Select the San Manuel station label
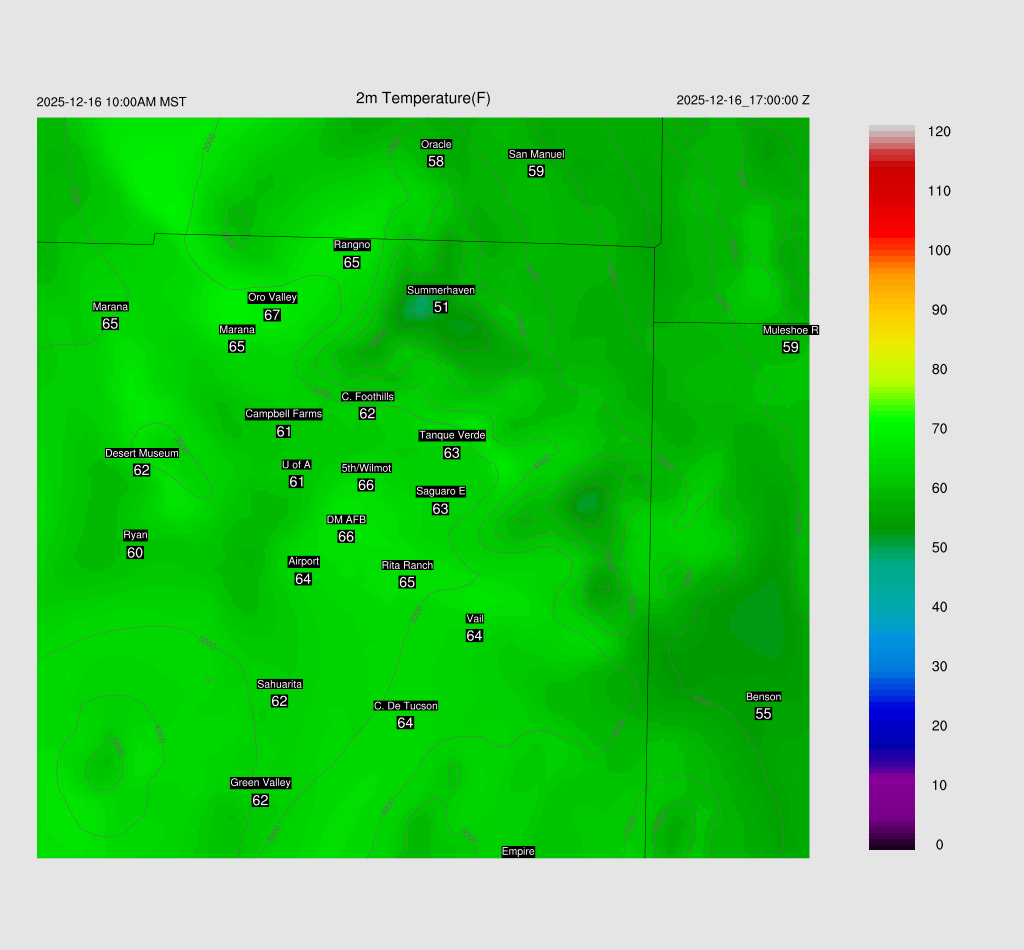Image resolution: width=1024 pixels, height=950 pixels. click(x=536, y=154)
